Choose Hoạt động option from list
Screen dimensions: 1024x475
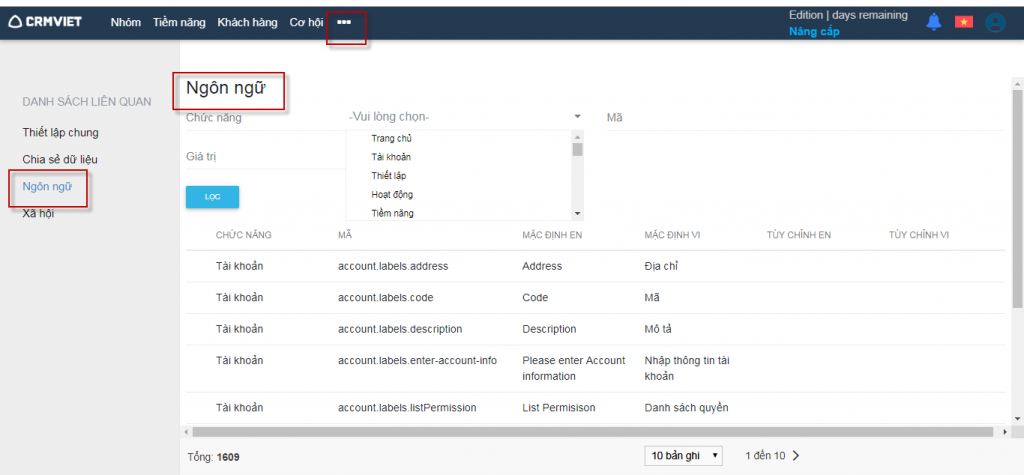point(392,195)
